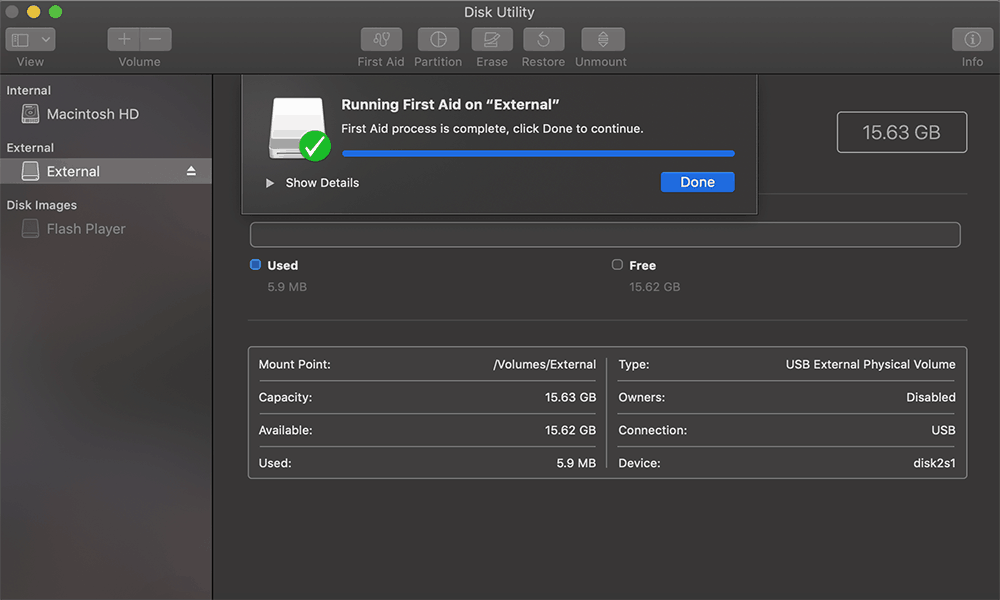Unmount the volume via toolbar icon

click(603, 40)
